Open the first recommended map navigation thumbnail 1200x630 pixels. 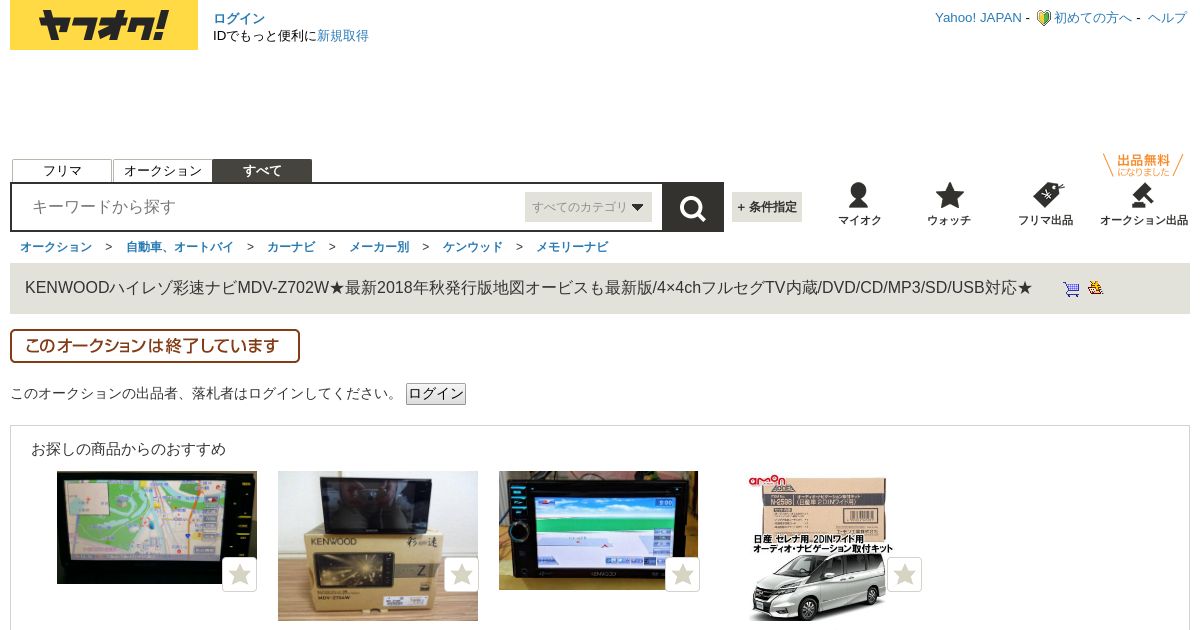[x=157, y=527]
